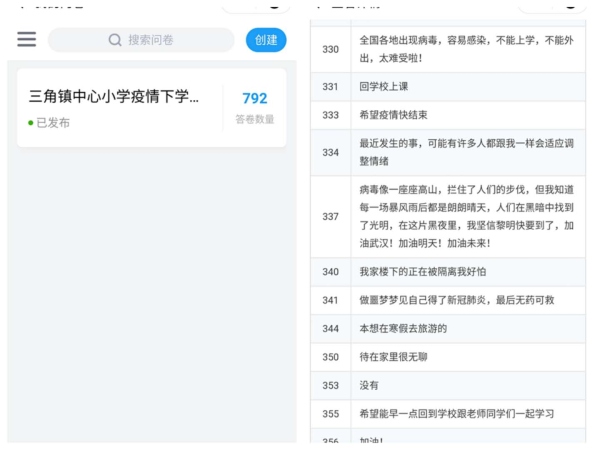The height and width of the screenshot is (450, 600).
Task: Select response row number 341
Action: pyautogui.click(x=330, y=300)
